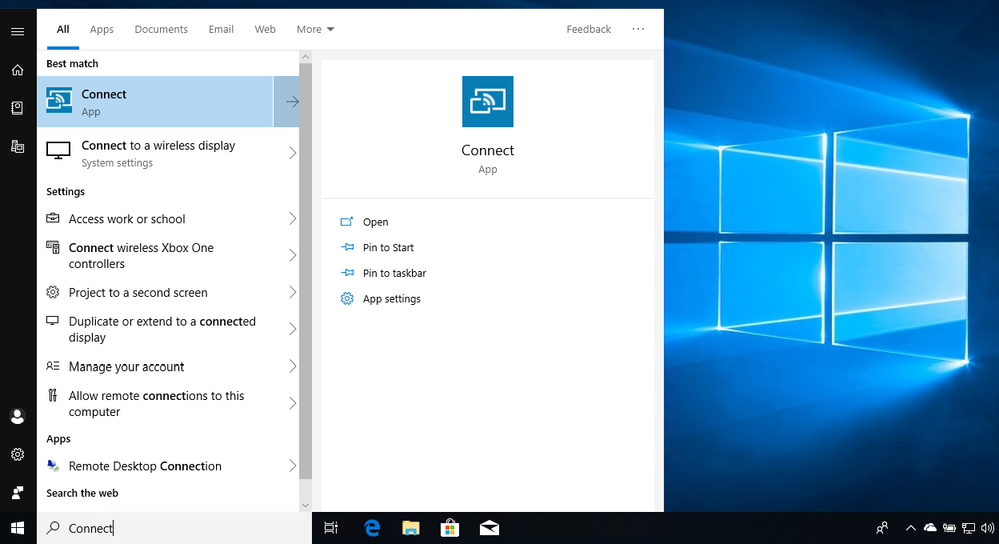
Task: Switch to the Email search tab
Action: coord(221,29)
